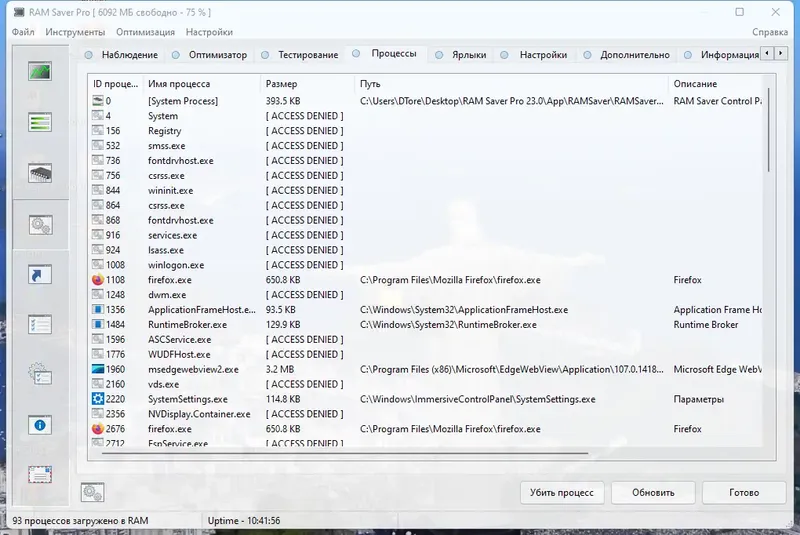
Task: Open the Файл menu
Action: coord(23,32)
